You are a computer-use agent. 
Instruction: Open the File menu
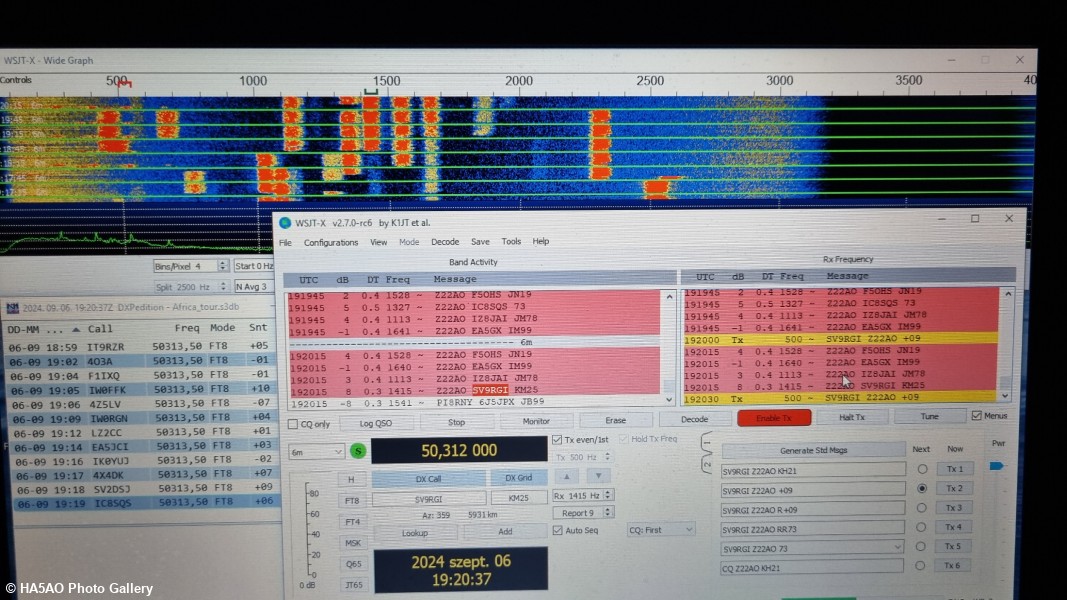285,242
